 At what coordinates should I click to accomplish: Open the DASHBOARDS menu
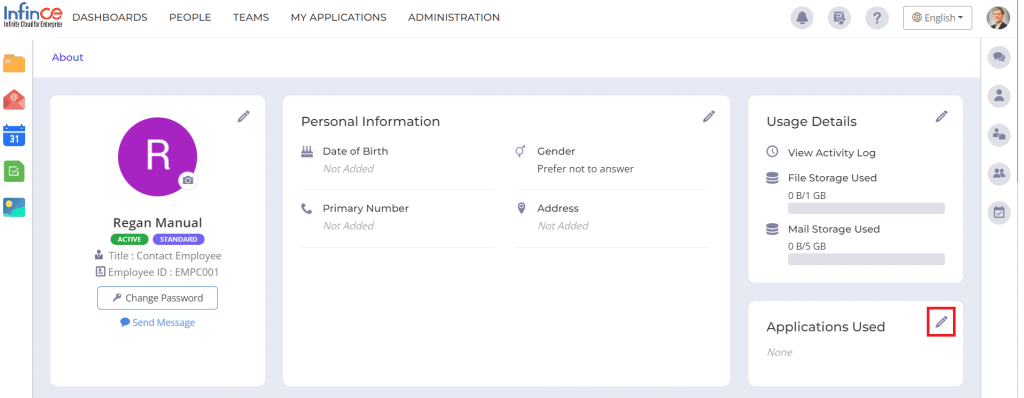[110, 18]
